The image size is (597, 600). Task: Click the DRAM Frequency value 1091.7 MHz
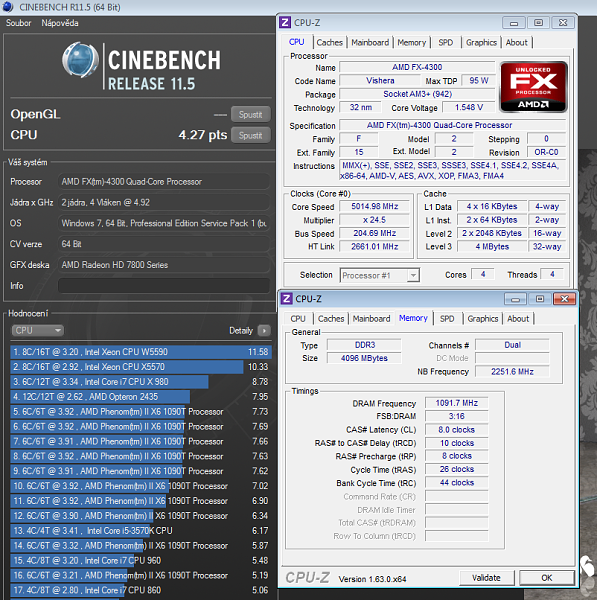pyautogui.click(x=457, y=403)
